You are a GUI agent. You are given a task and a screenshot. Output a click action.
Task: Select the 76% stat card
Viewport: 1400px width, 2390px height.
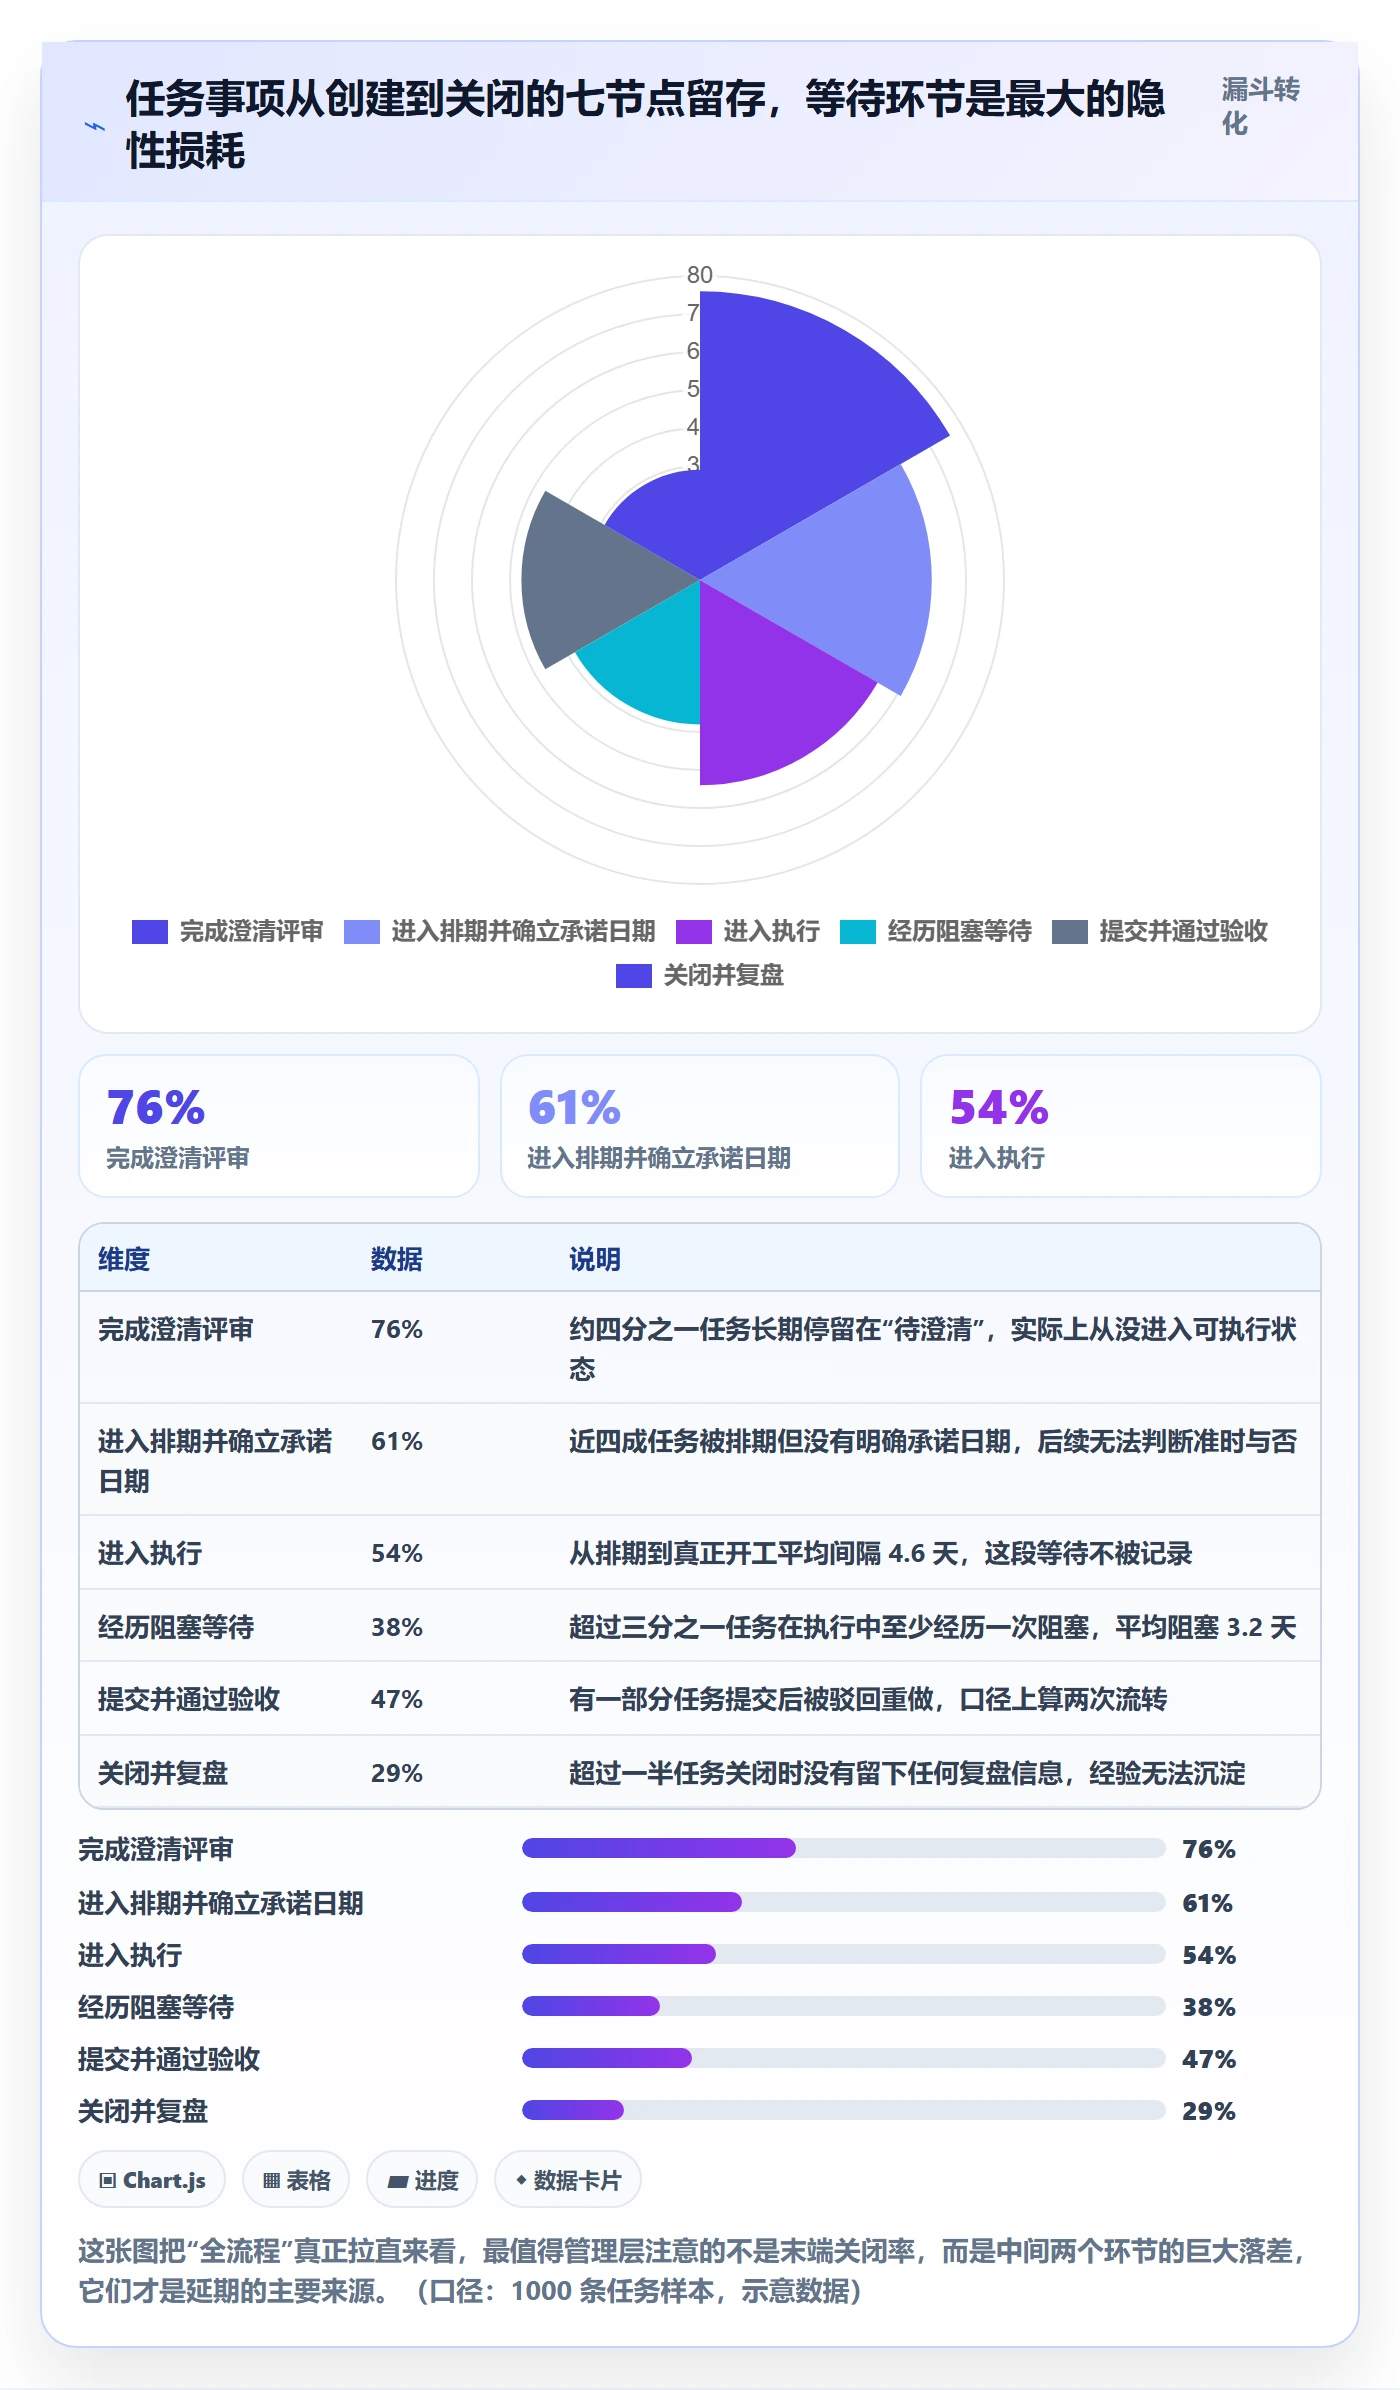[279, 1127]
